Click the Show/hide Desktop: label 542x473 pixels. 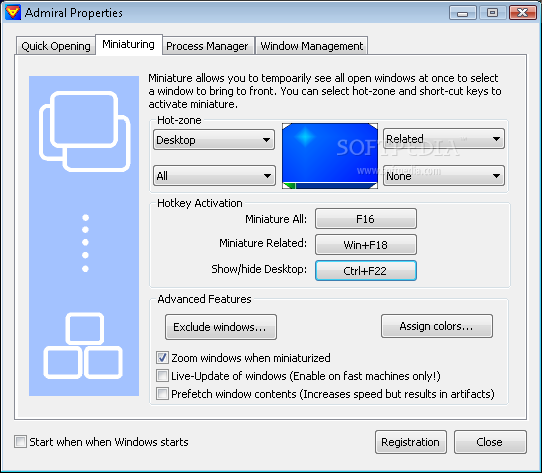(259, 269)
